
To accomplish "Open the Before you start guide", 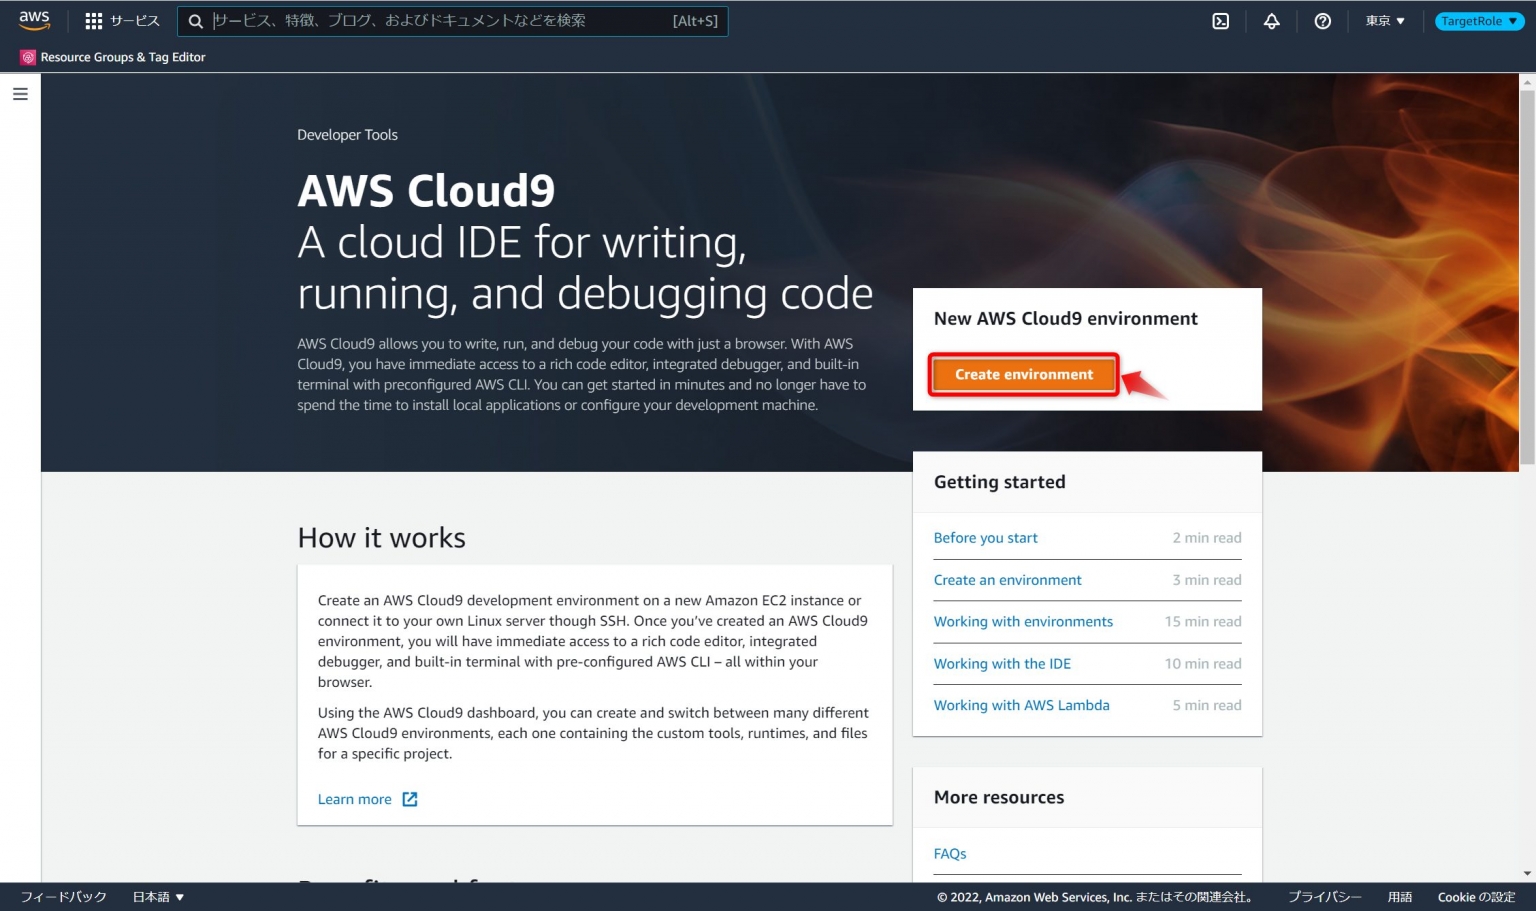I will click(x=985, y=537).
